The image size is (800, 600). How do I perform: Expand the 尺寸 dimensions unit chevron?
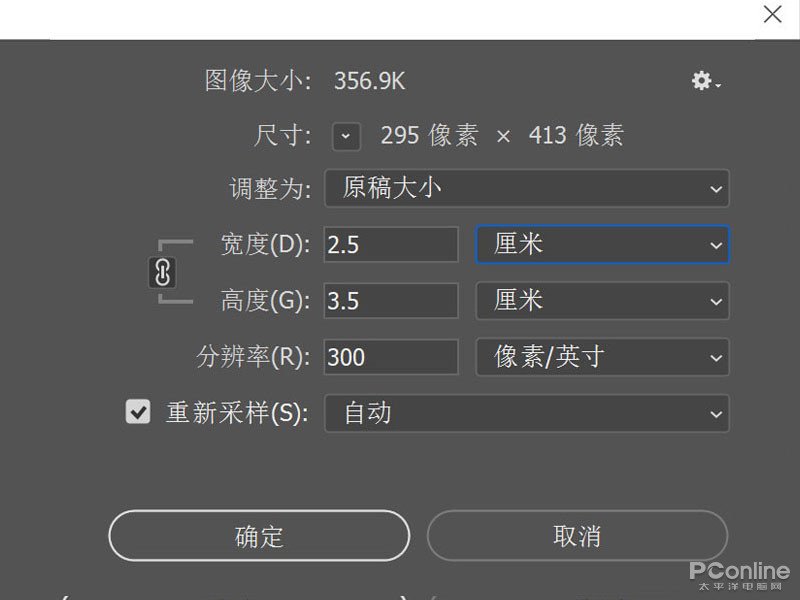coord(345,136)
